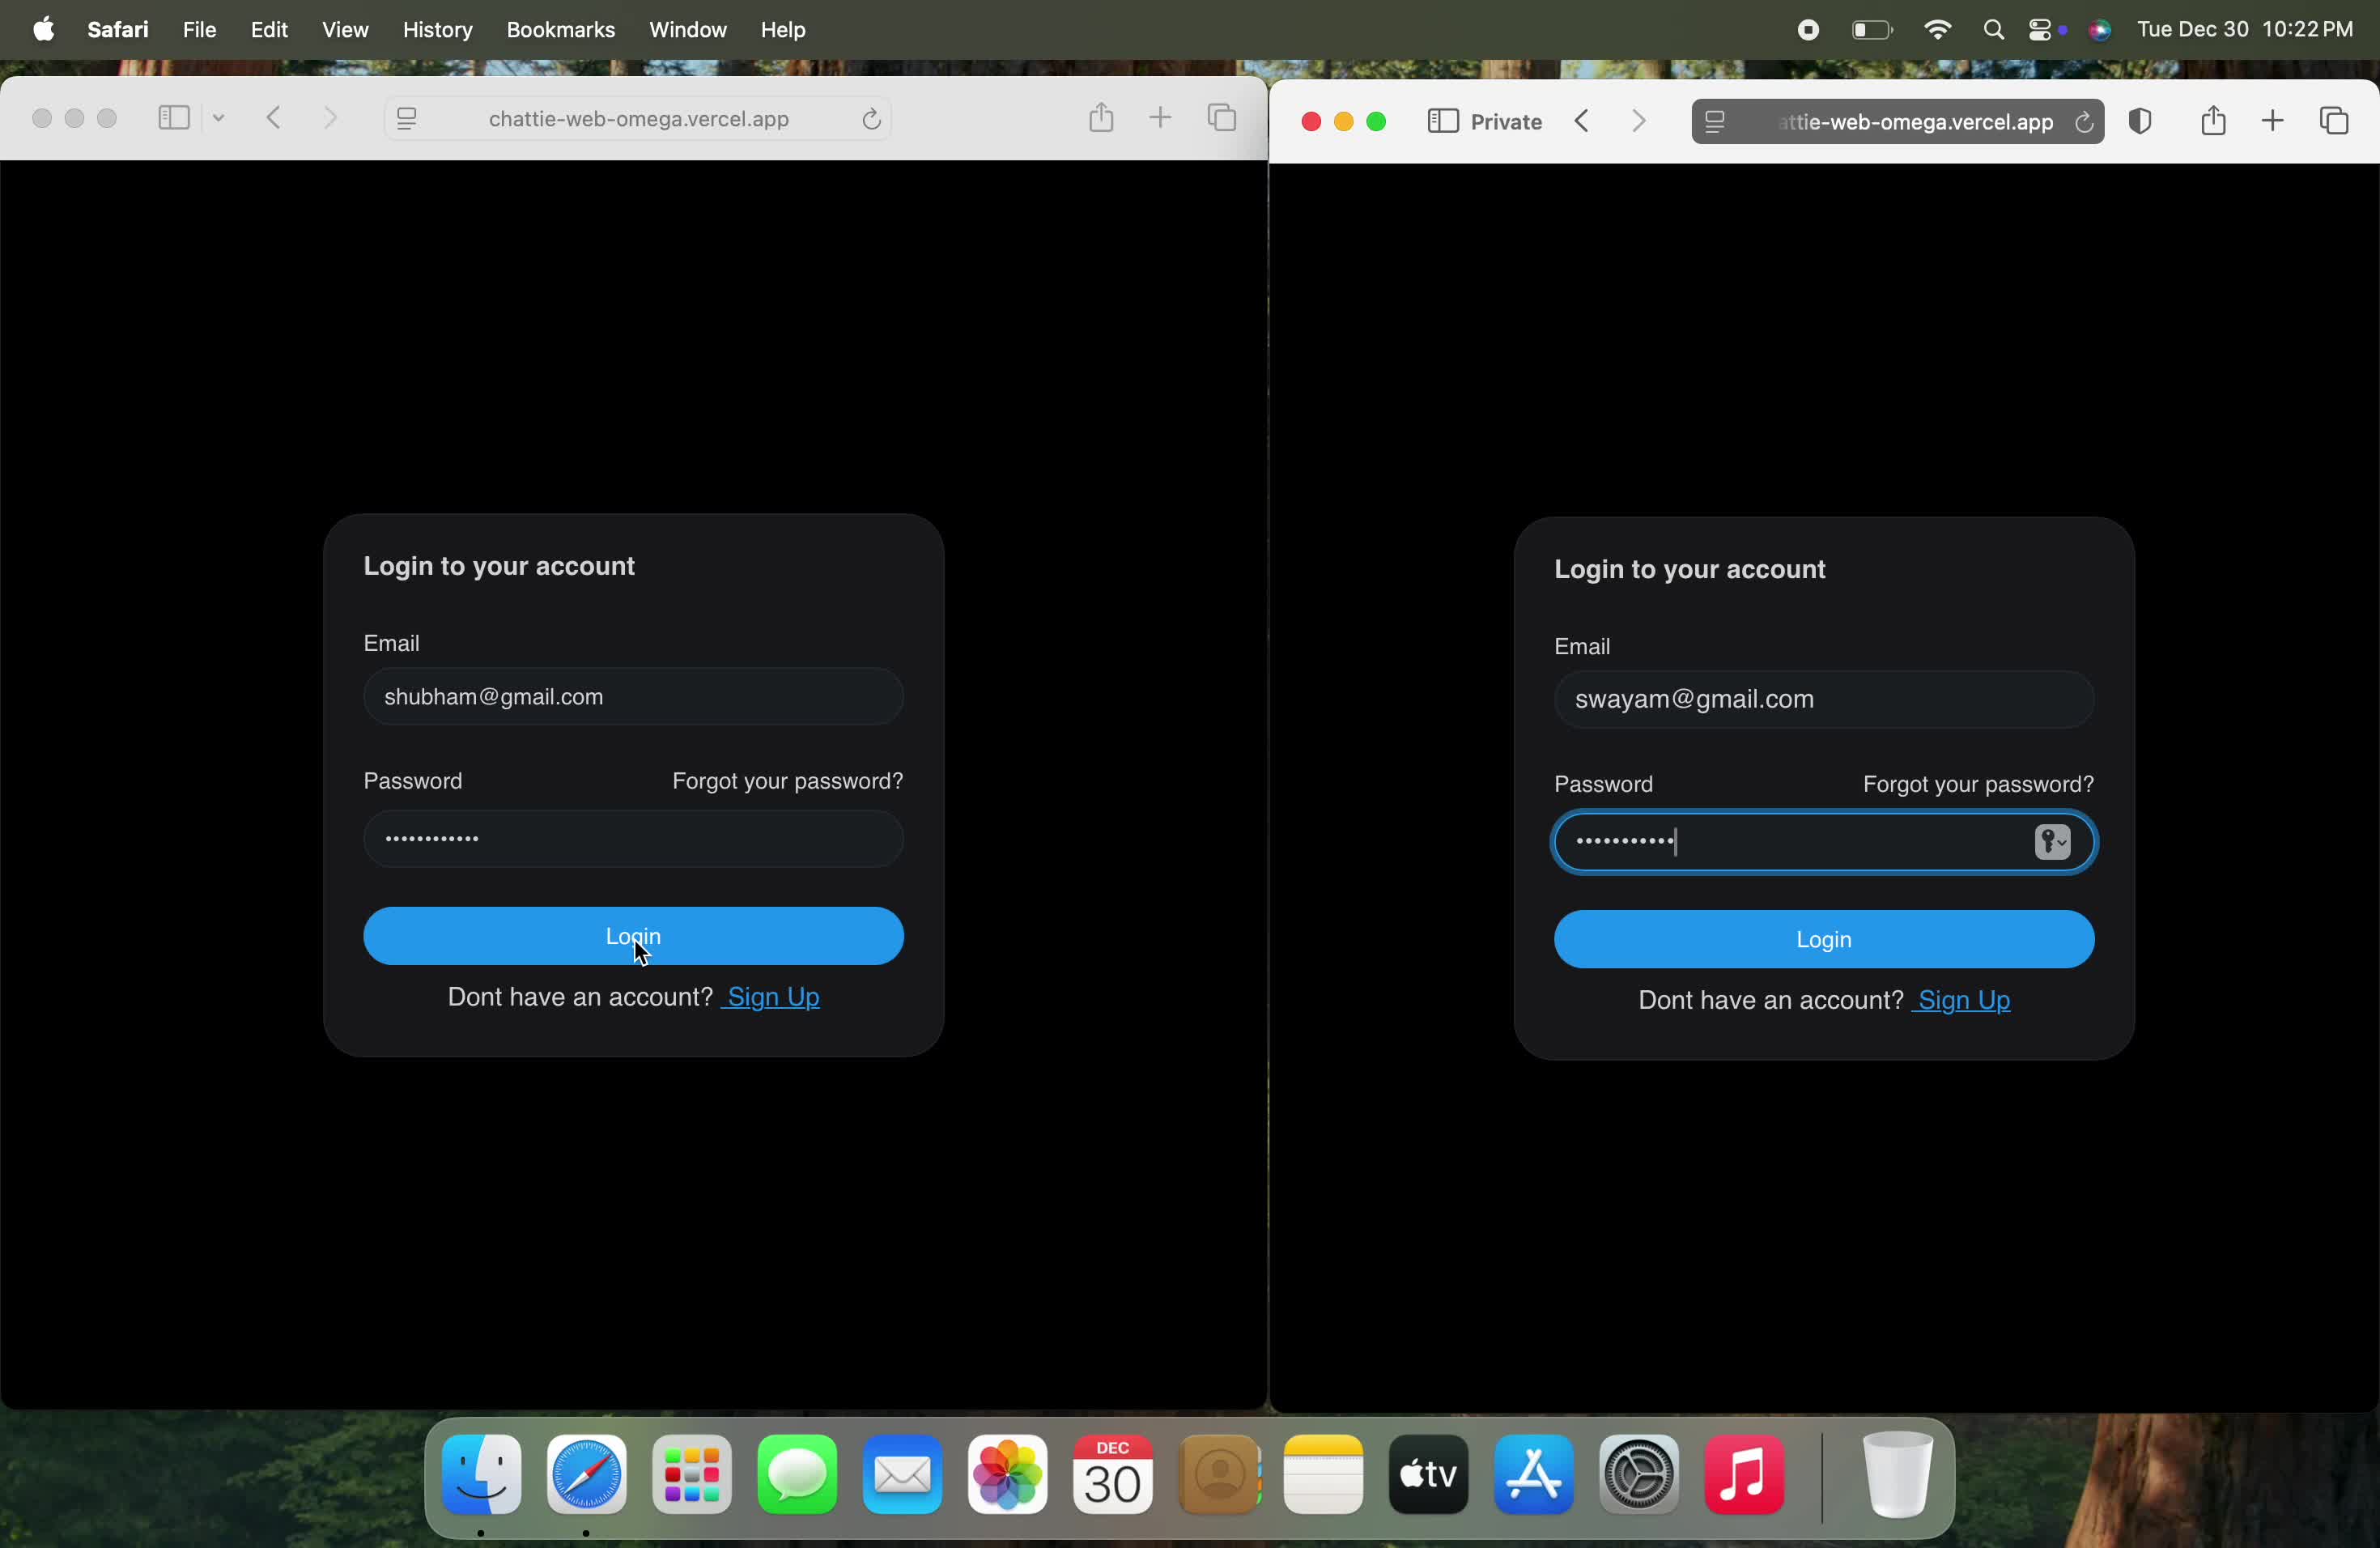Open Spotlight search from the menu bar
Viewport: 2380px width, 1548px height.
(x=1993, y=30)
